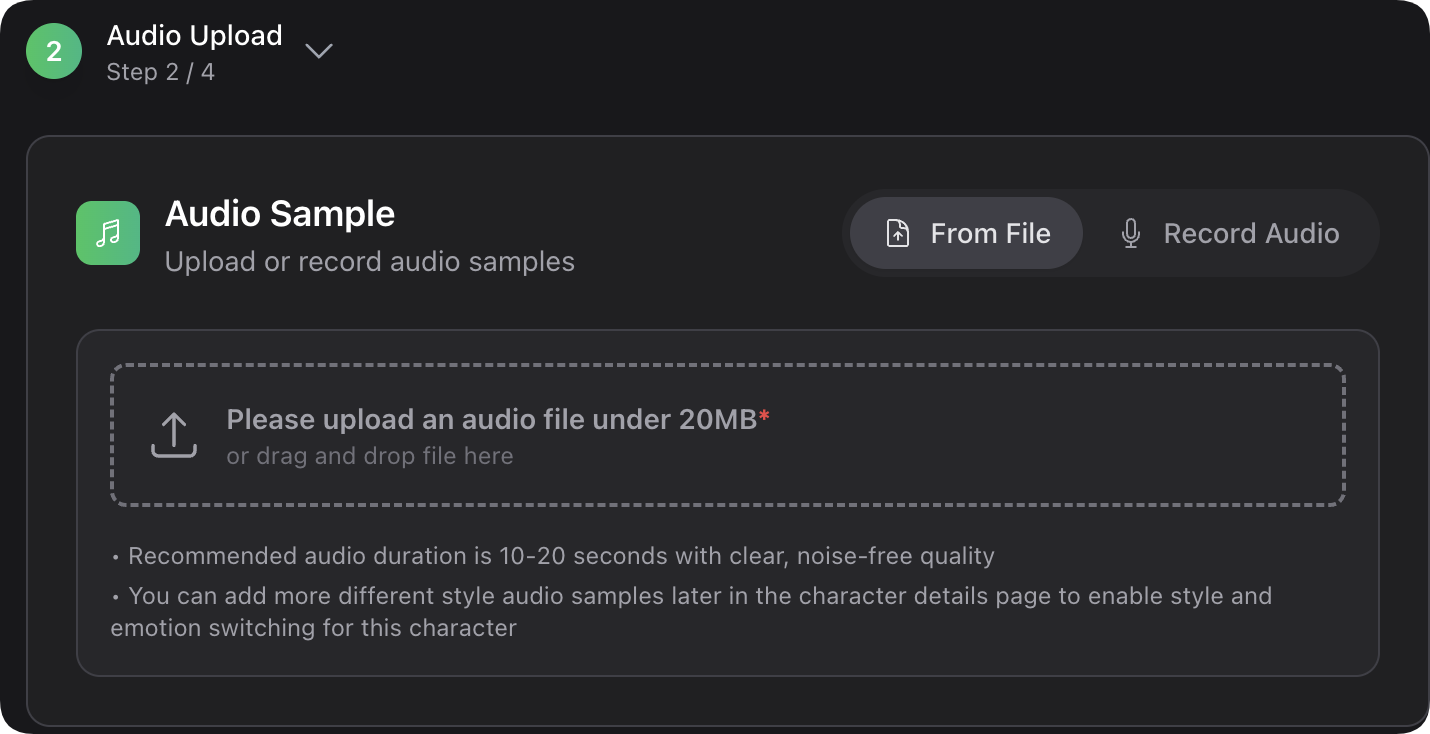Image resolution: width=1430 pixels, height=734 pixels.
Task: Click the Audio Upload step title
Action: tap(194, 36)
